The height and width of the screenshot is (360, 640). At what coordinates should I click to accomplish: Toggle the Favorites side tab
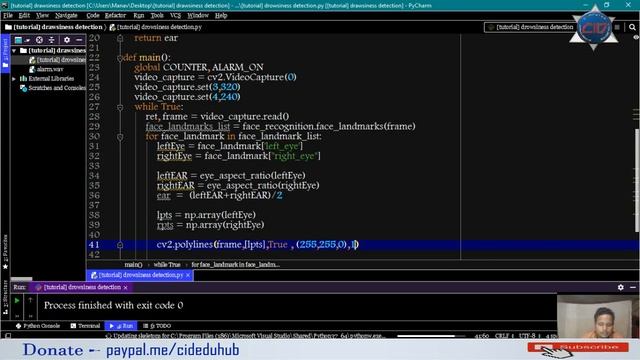click(x=5, y=252)
